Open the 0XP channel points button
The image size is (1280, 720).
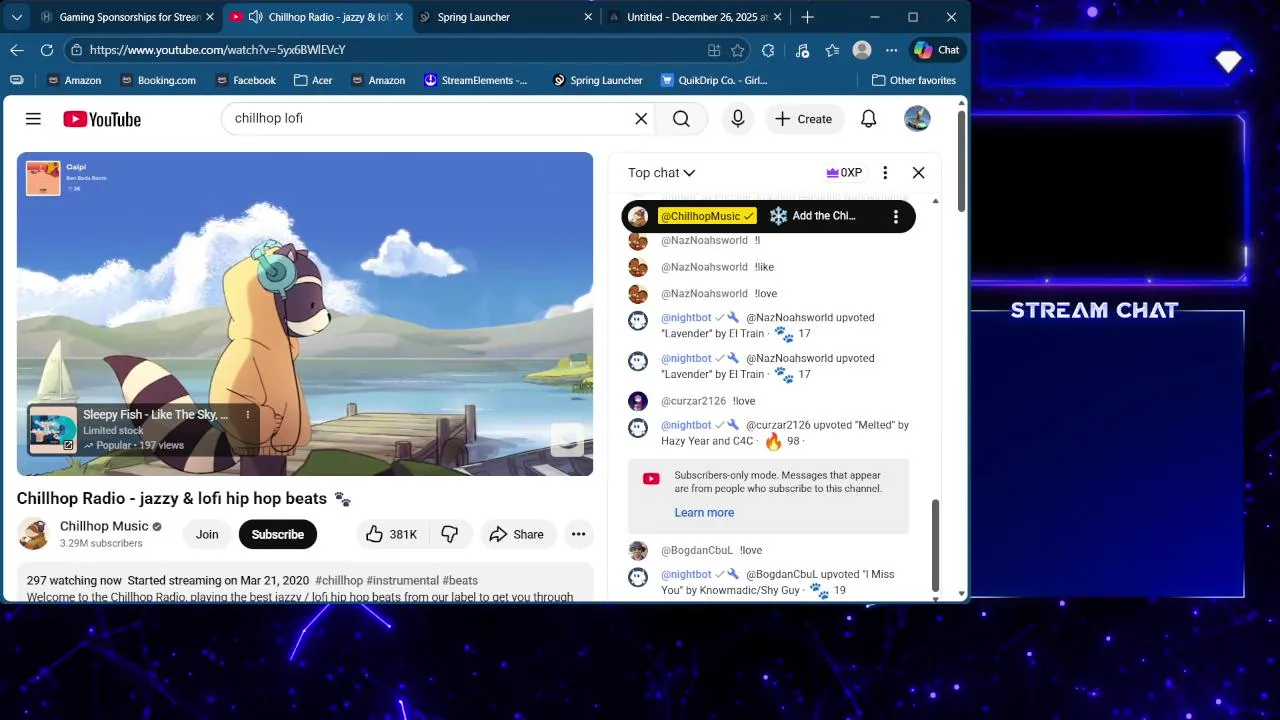(x=844, y=173)
